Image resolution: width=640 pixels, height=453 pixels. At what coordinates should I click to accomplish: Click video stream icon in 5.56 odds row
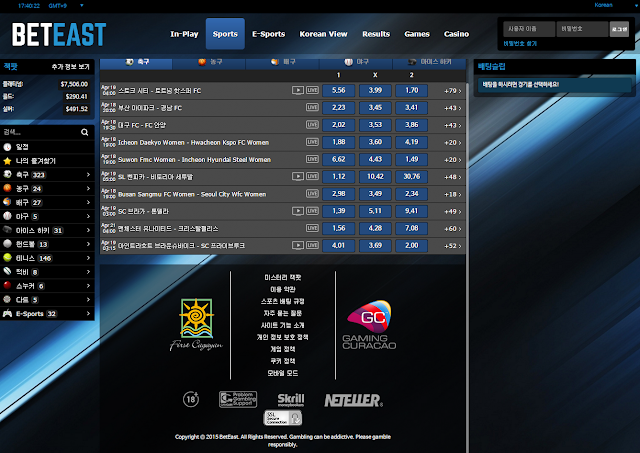[298, 90]
